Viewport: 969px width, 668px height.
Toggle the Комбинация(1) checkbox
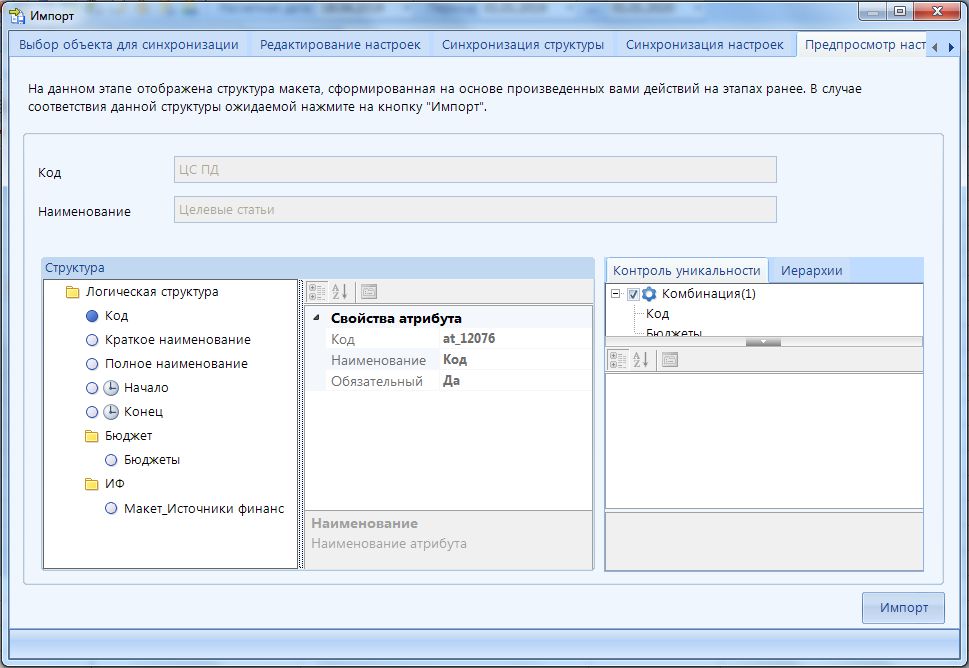pyautogui.click(x=633, y=294)
